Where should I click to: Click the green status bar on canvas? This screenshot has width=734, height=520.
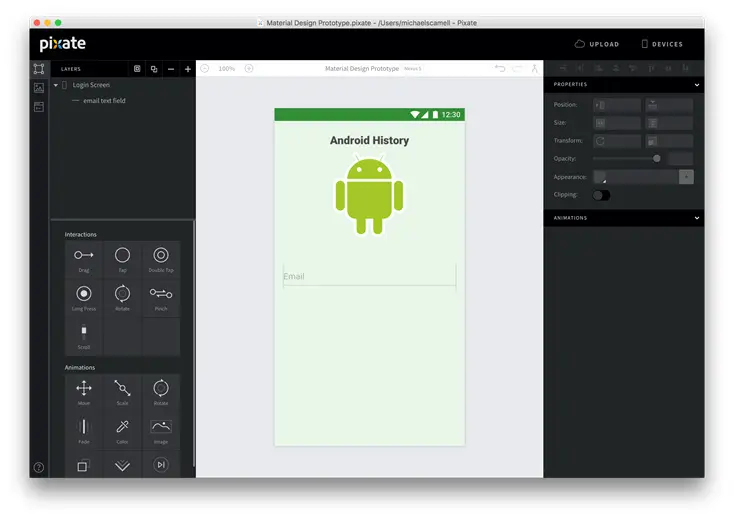point(369,115)
